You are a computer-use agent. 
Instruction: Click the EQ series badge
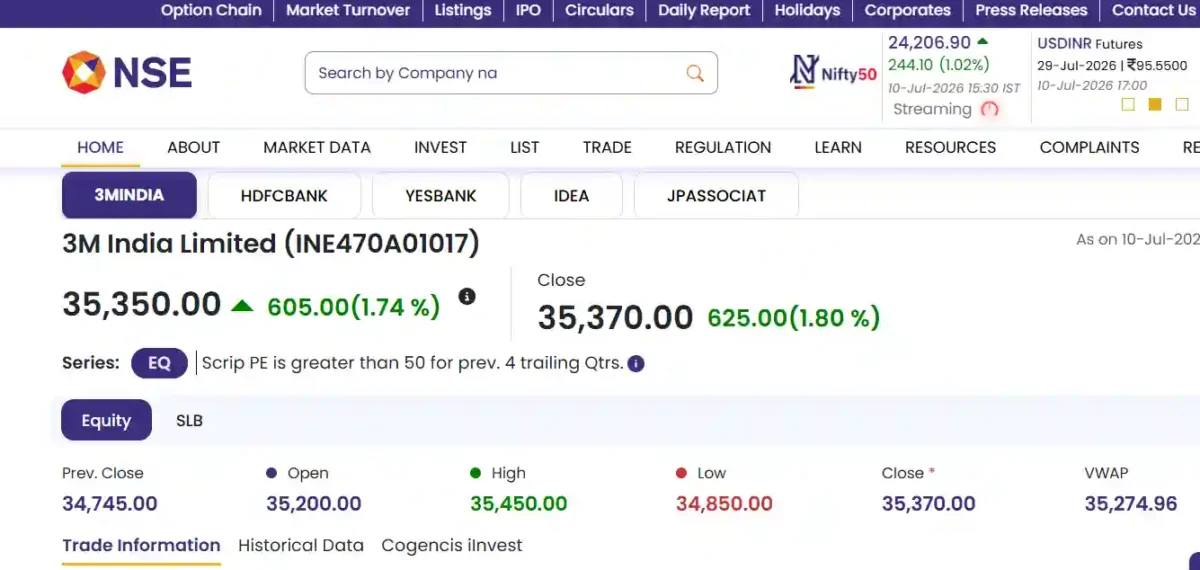coord(159,363)
